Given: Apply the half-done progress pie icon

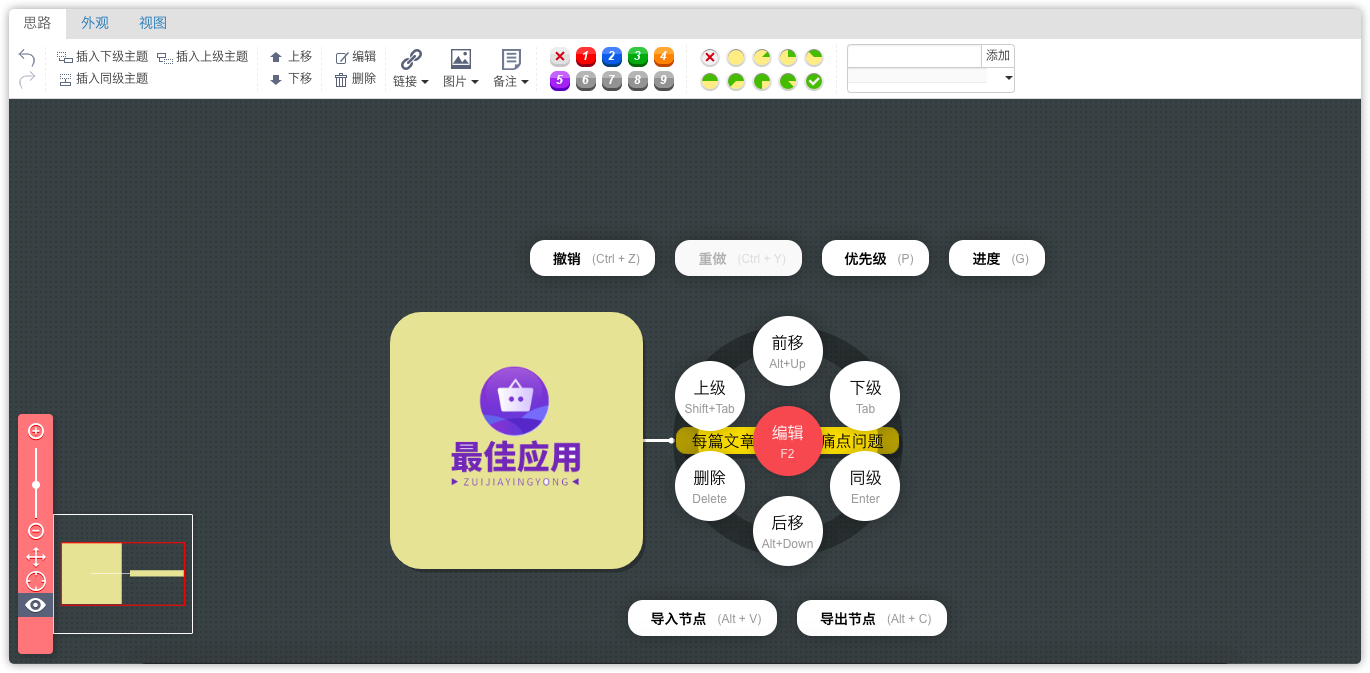Looking at the screenshot, I should (x=710, y=80).
